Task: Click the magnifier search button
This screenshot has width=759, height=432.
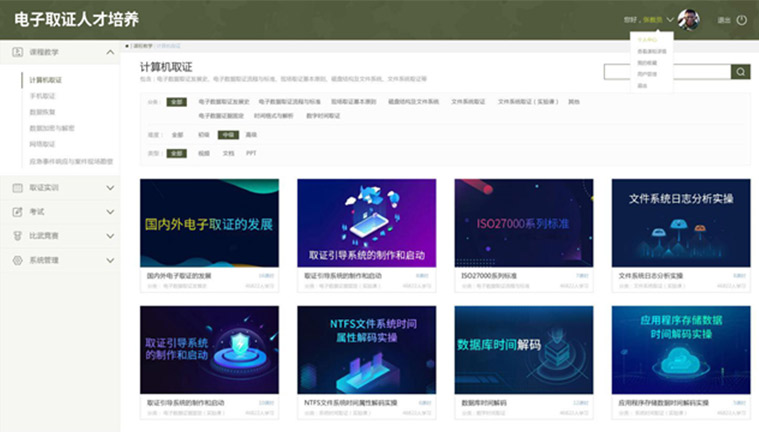Action: [x=741, y=72]
